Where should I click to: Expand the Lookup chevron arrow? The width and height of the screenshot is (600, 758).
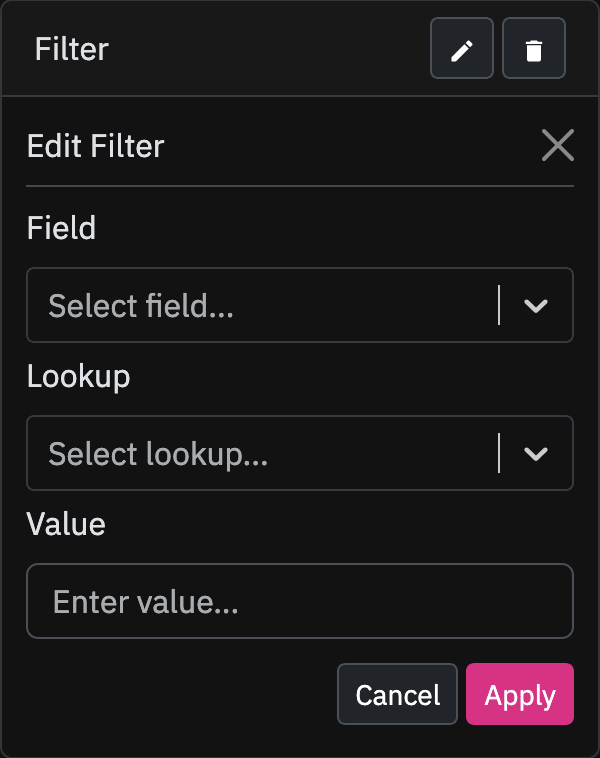click(536, 453)
